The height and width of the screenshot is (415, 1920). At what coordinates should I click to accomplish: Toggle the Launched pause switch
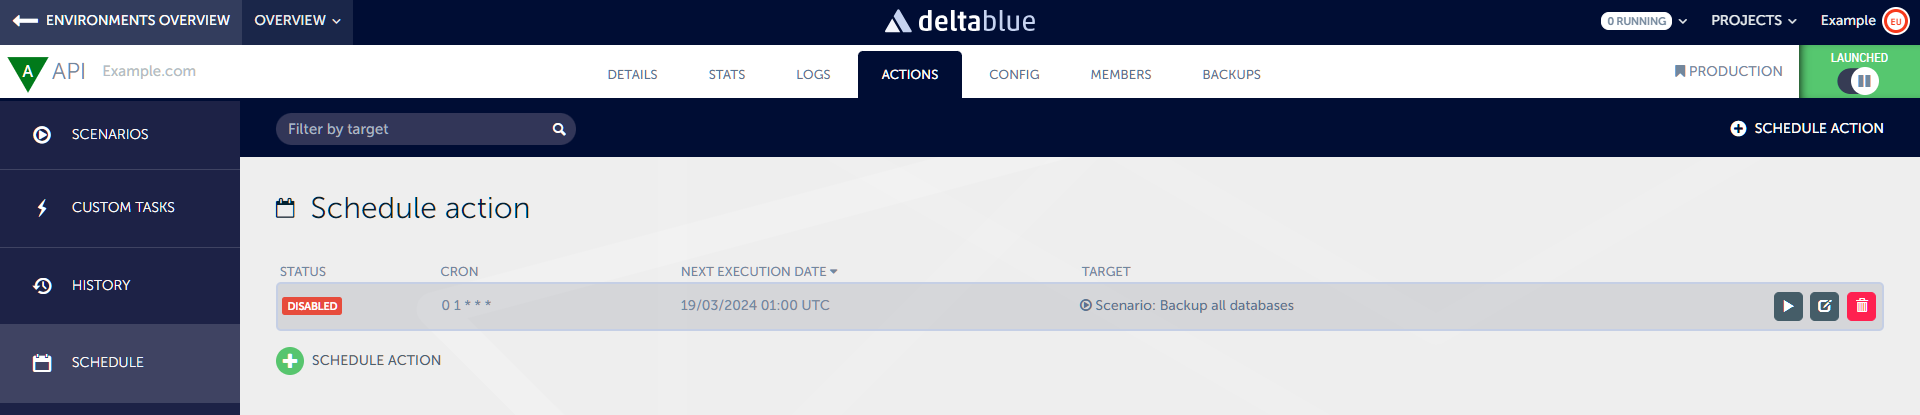pyautogui.click(x=1858, y=81)
